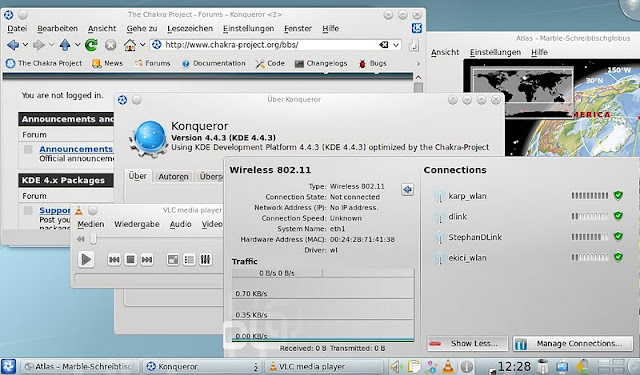
Task: Switch to VLC media player taskbar entry
Action: tap(324, 367)
